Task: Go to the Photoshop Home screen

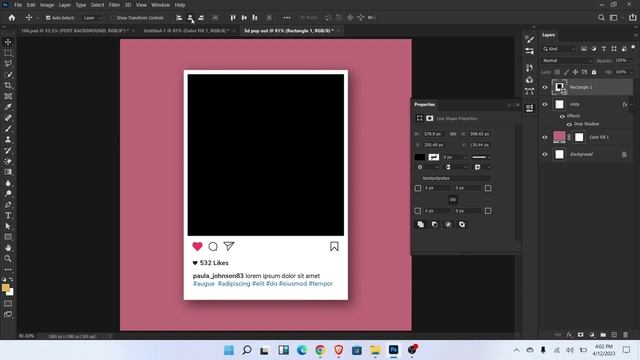Action: (x=12, y=18)
